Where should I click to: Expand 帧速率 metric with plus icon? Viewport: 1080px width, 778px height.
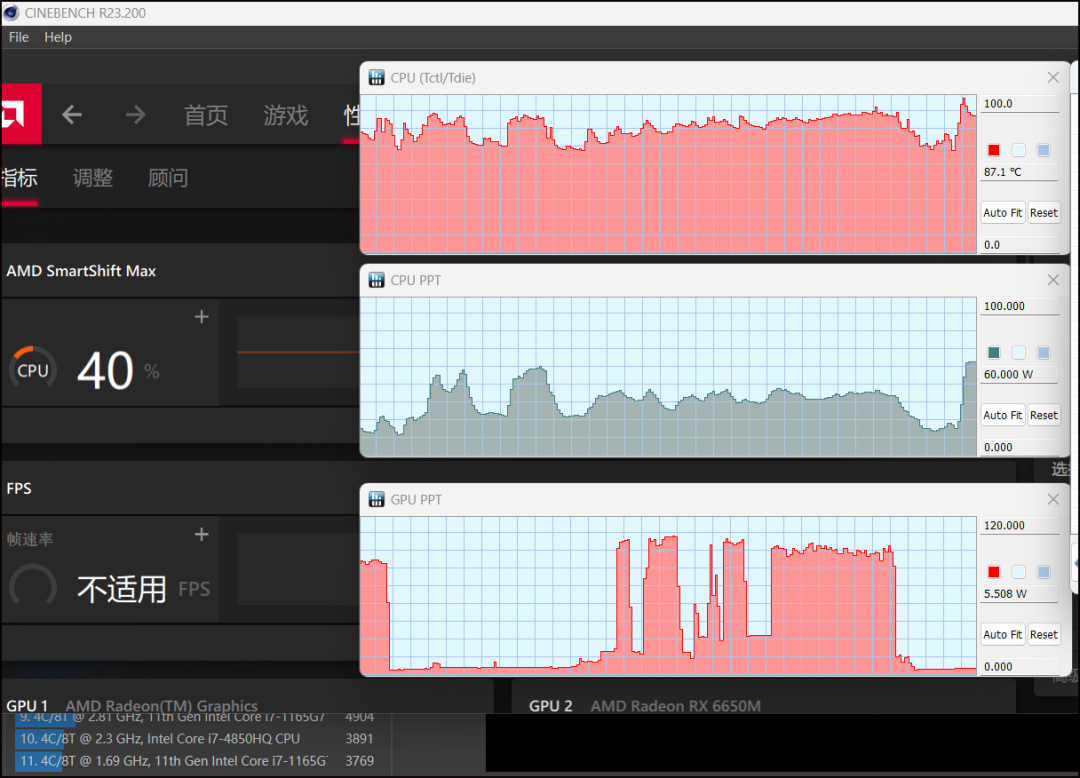[x=201, y=534]
